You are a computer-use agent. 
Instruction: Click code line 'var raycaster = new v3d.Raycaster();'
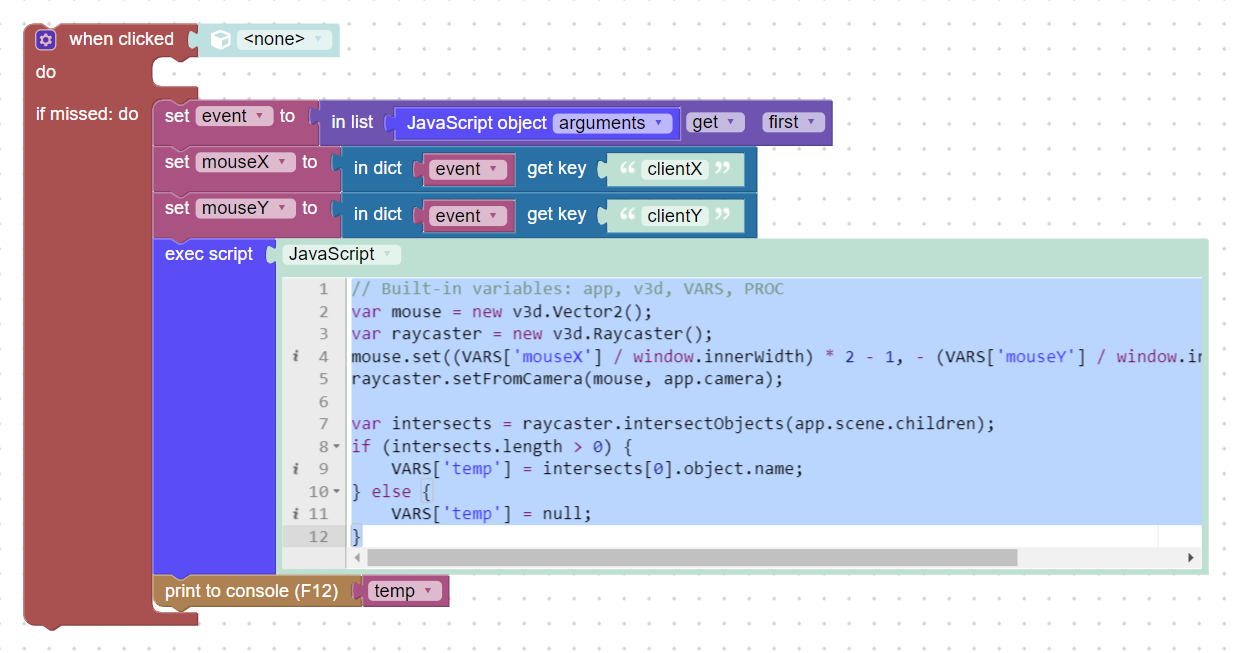(531, 334)
